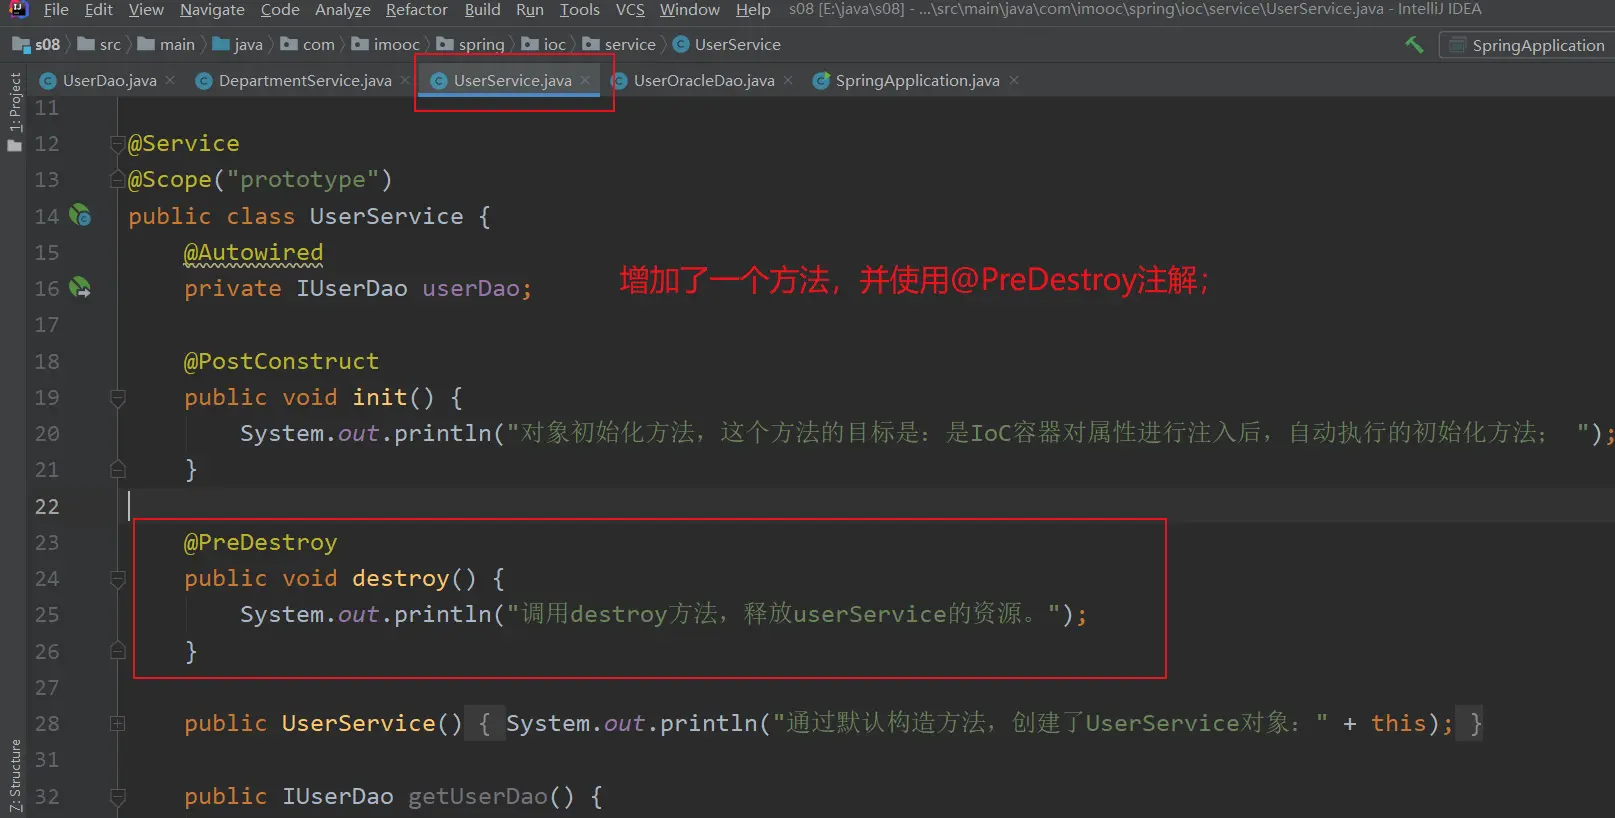
Task: Click the Build project hammer icon
Action: coord(1414,45)
